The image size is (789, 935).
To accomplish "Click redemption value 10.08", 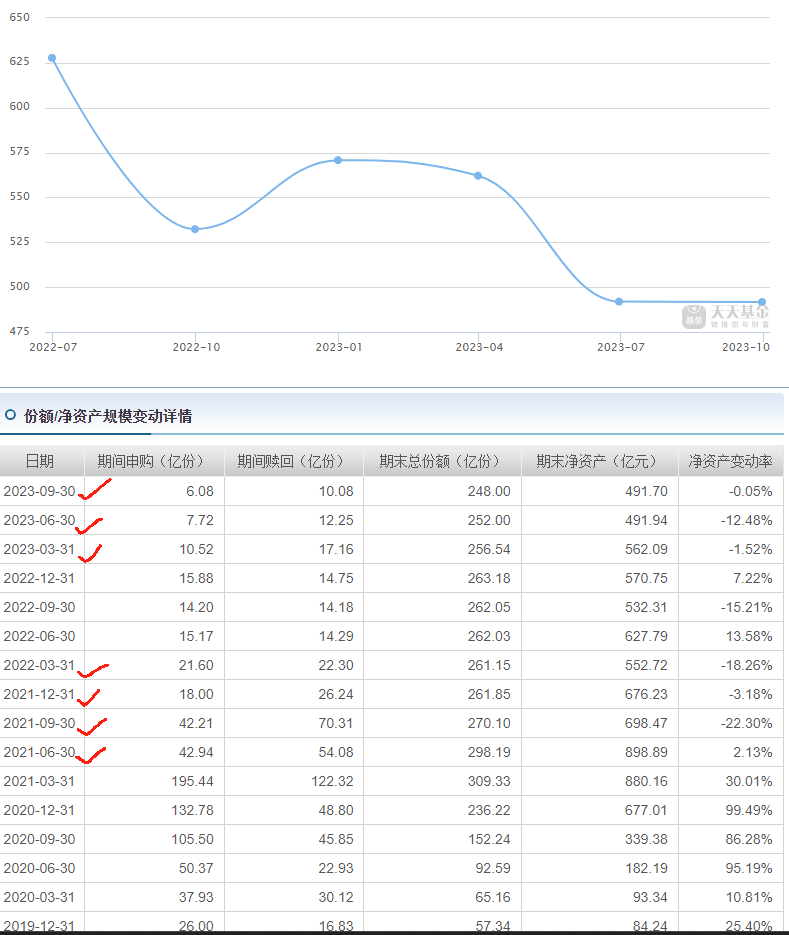I will 336,491.
